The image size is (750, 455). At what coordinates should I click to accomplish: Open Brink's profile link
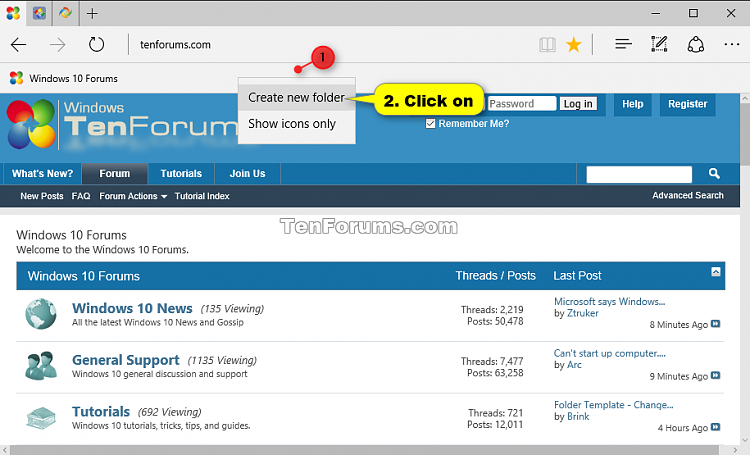pyautogui.click(x=578, y=416)
